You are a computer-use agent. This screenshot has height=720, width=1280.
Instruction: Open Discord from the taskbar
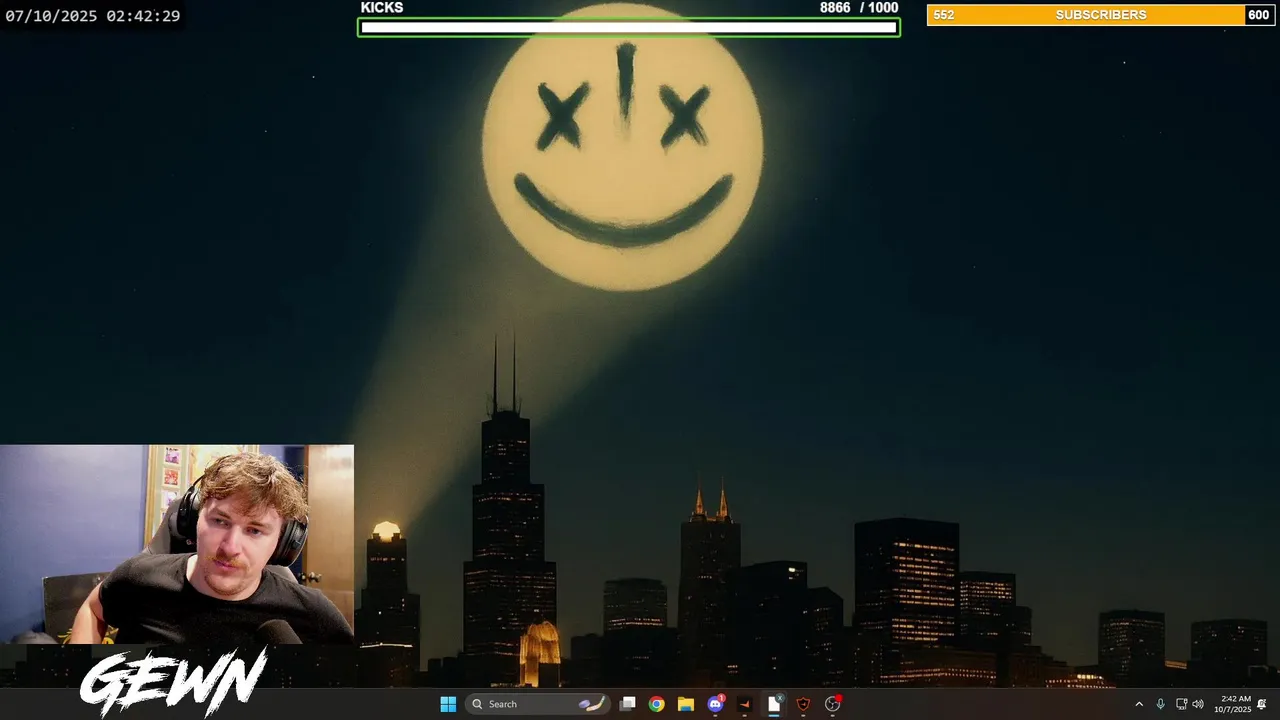(x=715, y=704)
